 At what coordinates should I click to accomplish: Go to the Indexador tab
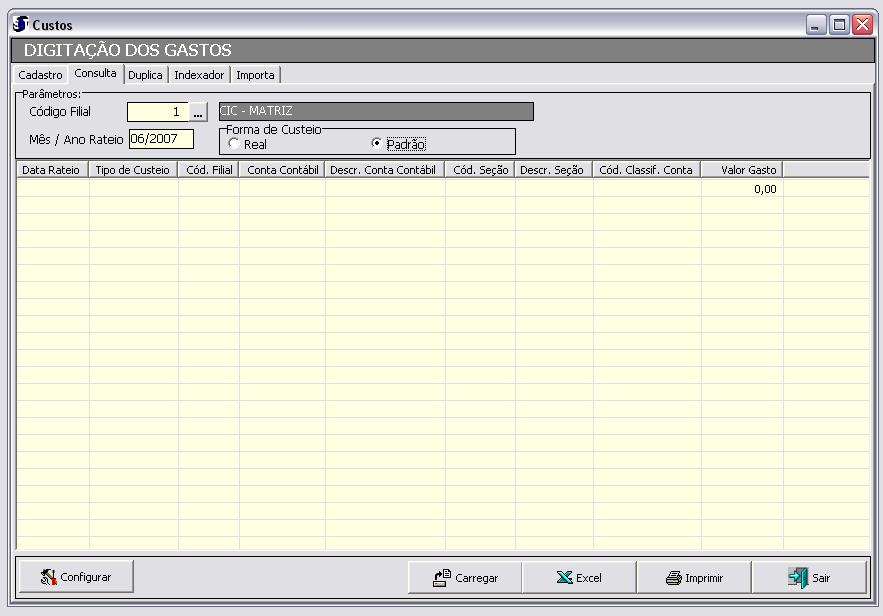click(x=199, y=75)
